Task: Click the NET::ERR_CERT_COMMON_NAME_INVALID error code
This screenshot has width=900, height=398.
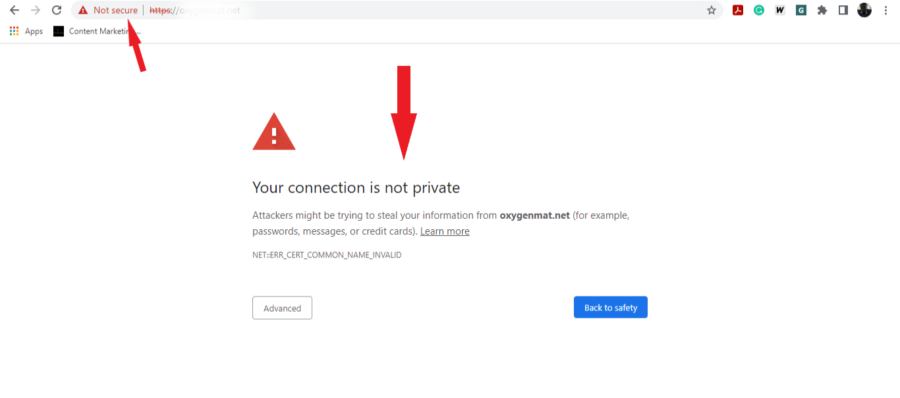Action: 327,255
